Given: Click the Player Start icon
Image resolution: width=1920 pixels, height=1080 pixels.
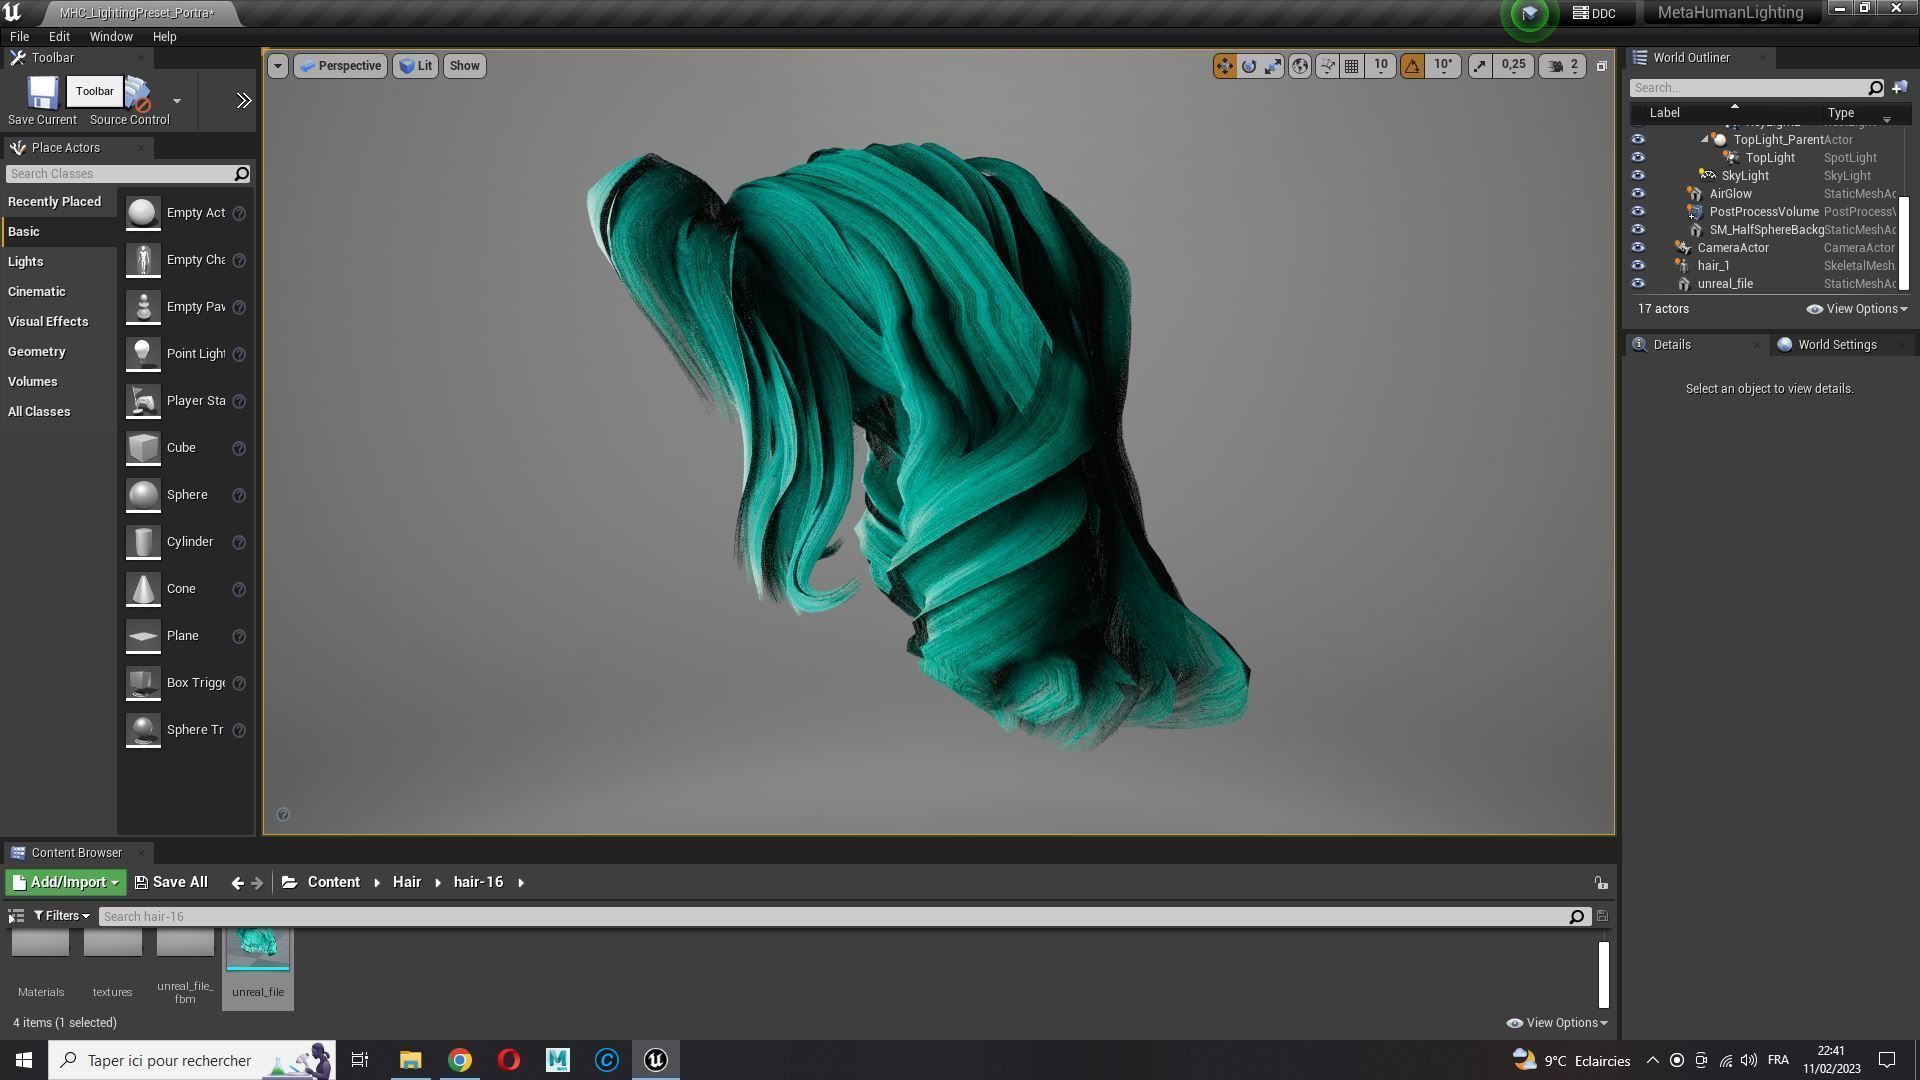Looking at the screenshot, I should pyautogui.click(x=143, y=401).
